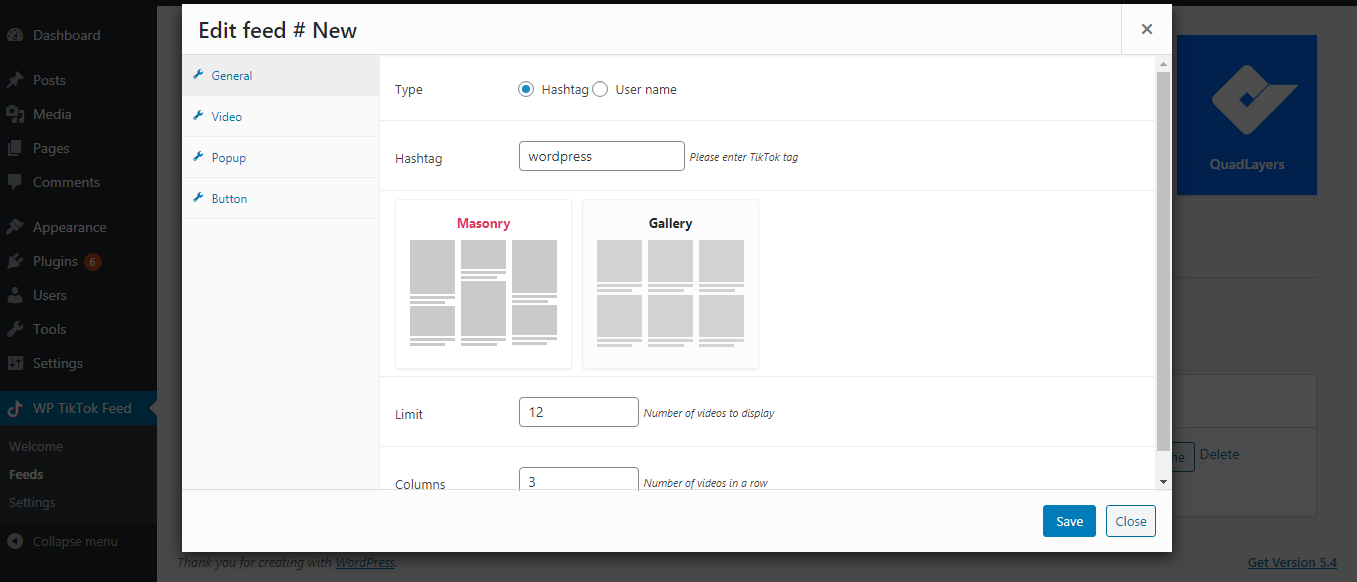Image resolution: width=1357 pixels, height=582 pixels.
Task: Click the wrench icon beside Popup tab
Action: 198,157
